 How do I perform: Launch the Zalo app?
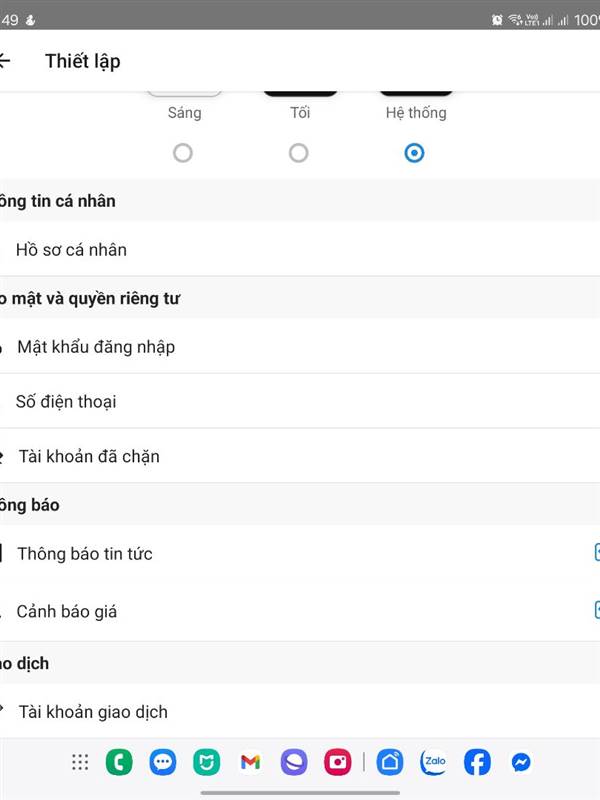coord(433,762)
